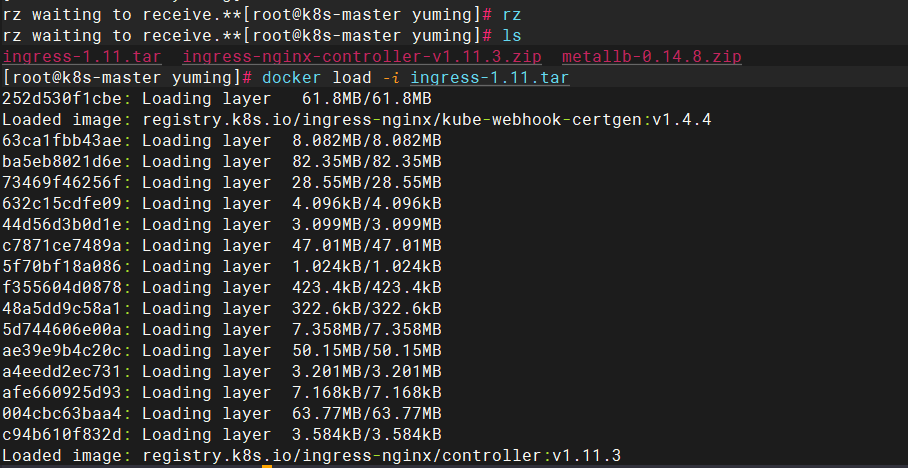908x468 pixels.
Task: Click the ls command text
Action: (x=512, y=36)
